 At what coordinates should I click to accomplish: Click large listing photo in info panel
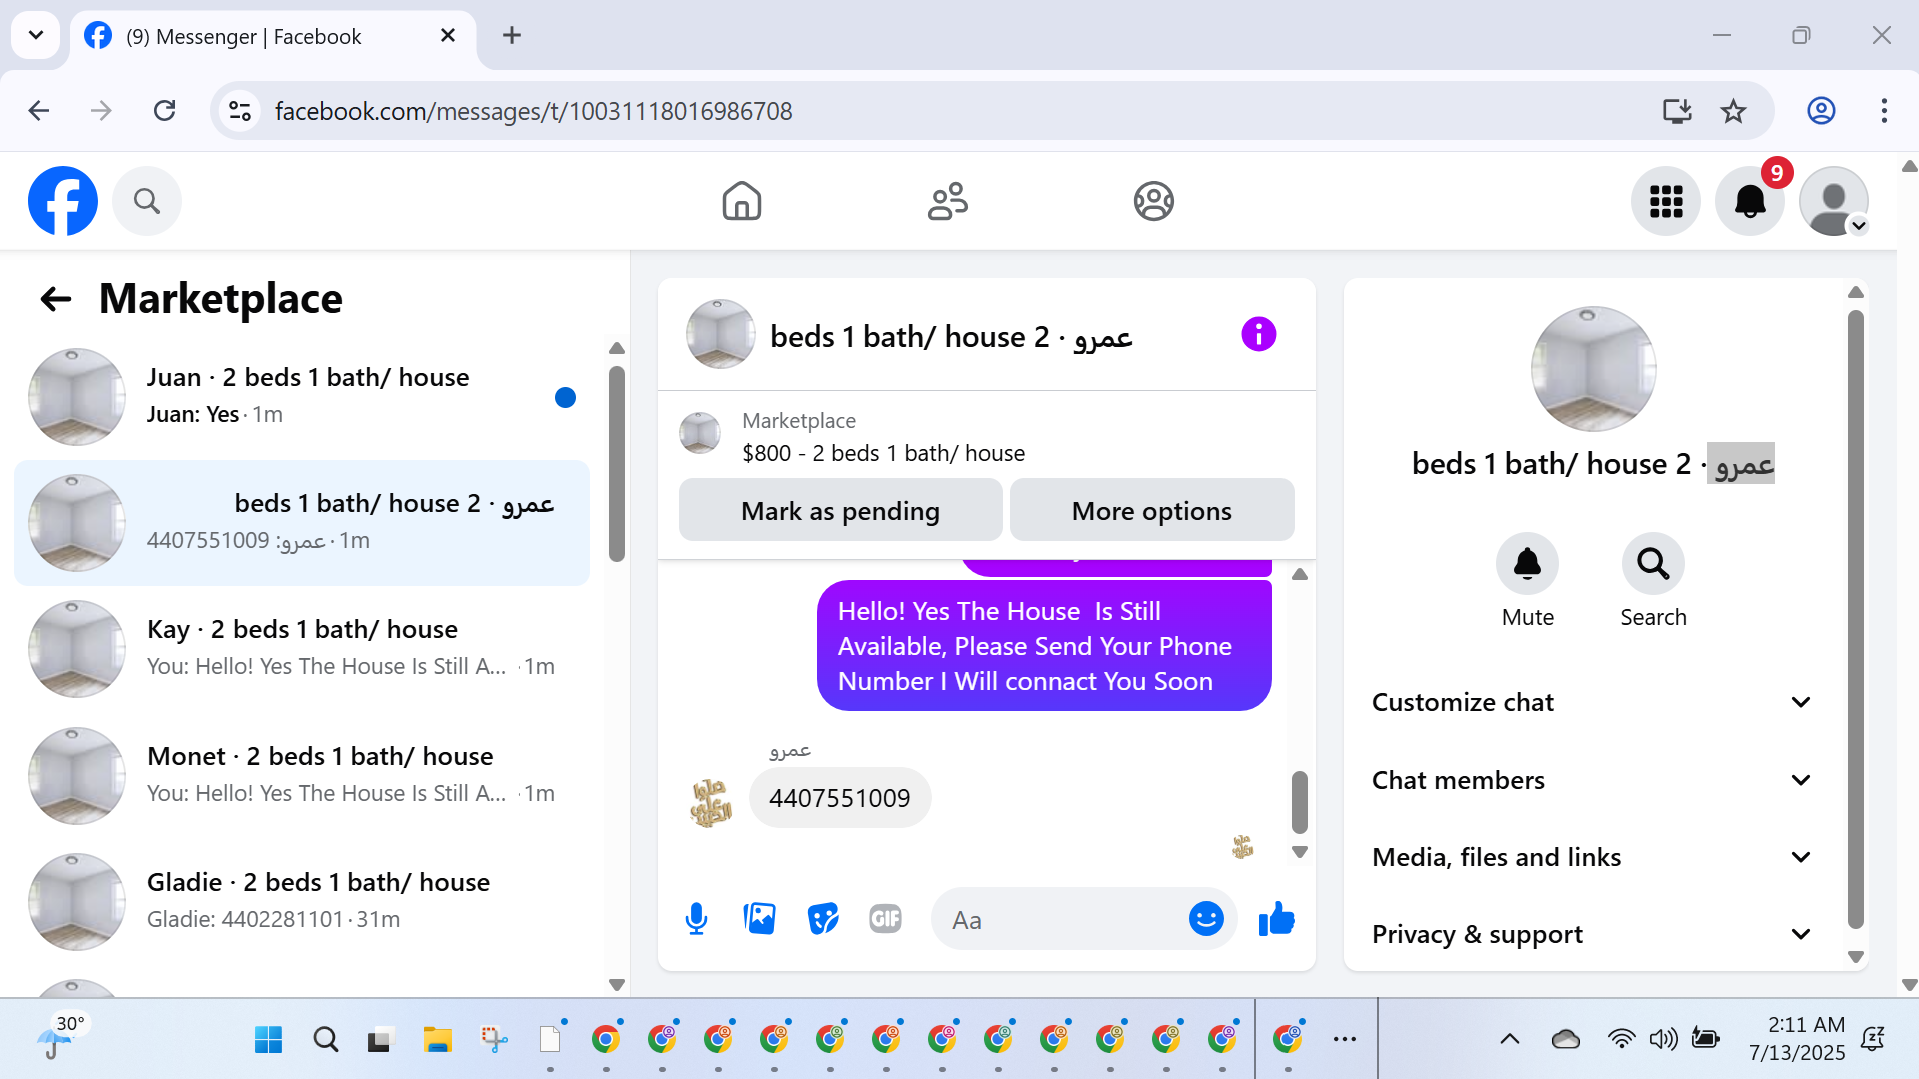[x=1593, y=369]
